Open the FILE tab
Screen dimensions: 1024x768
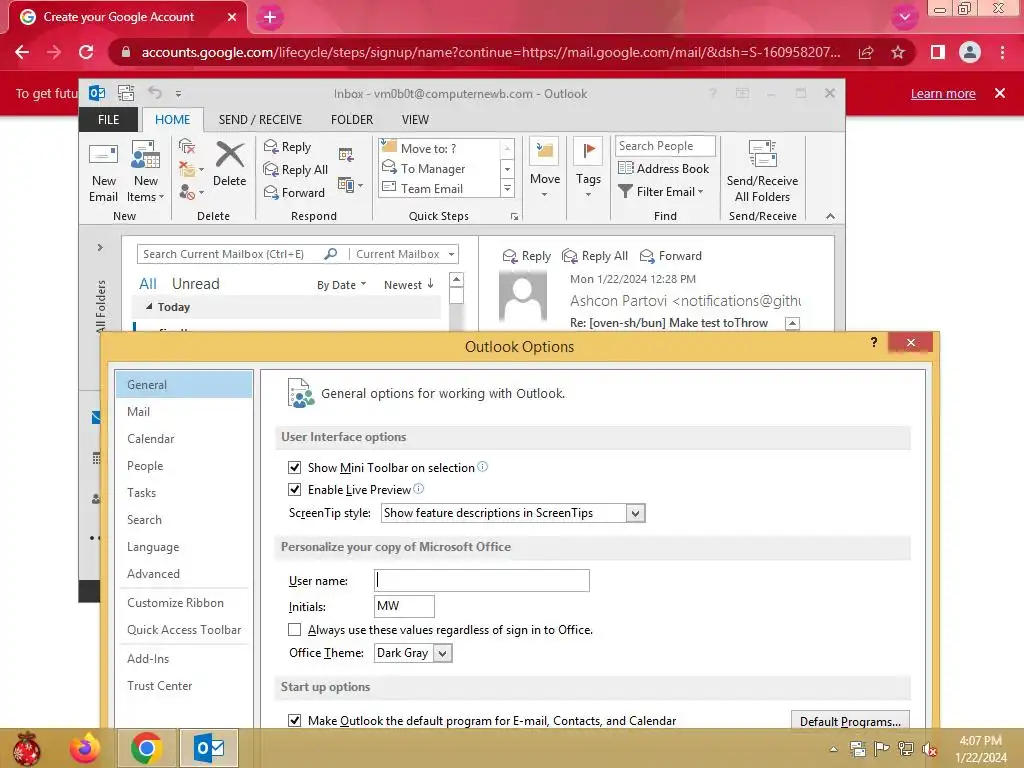click(108, 120)
